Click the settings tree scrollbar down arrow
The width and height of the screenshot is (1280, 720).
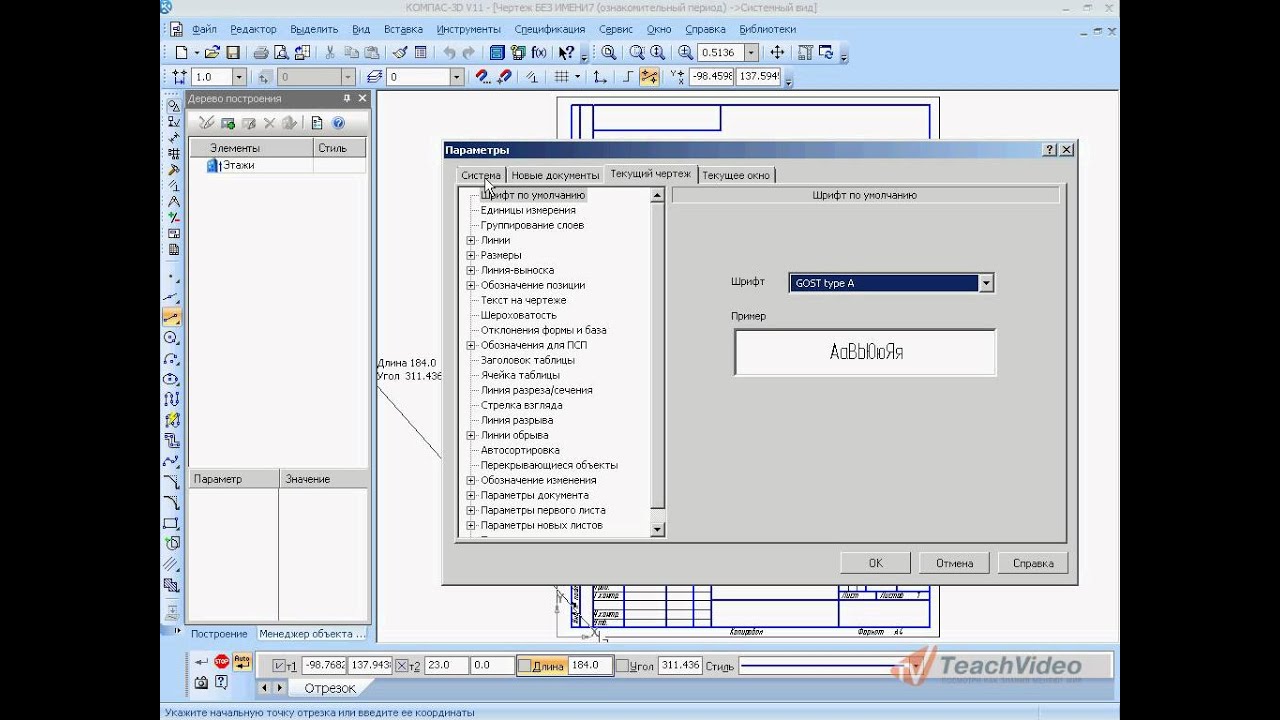click(657, 529)
